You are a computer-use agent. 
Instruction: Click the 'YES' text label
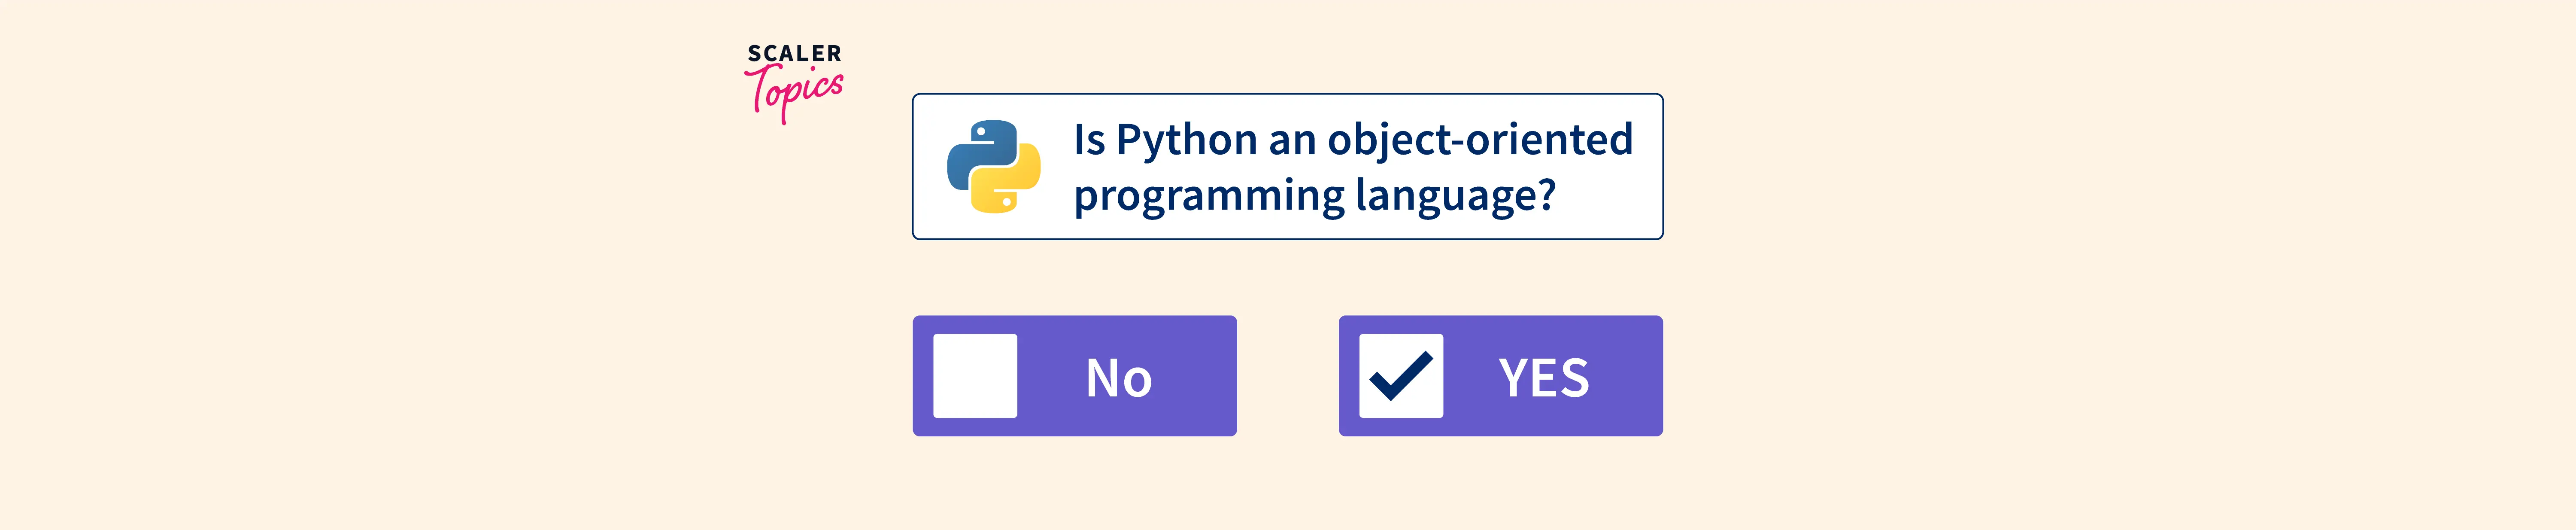coord(1543,378)
